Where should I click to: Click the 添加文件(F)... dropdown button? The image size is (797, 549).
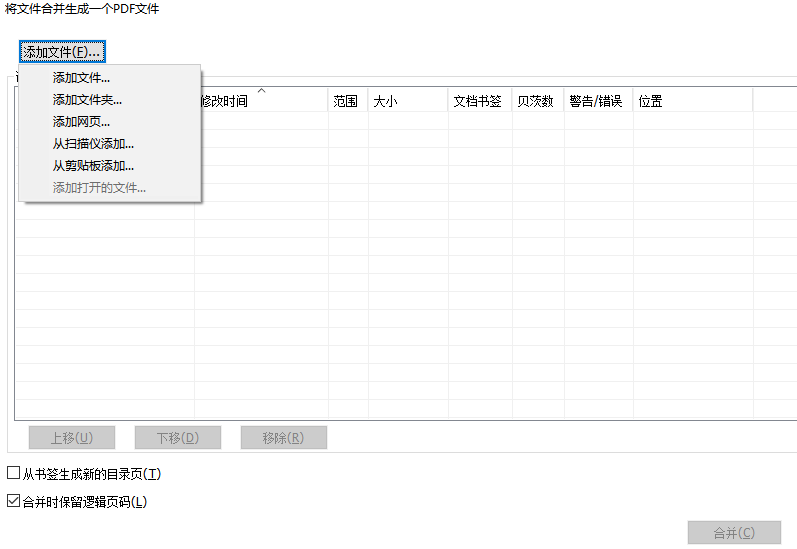(x=62, y=52)
